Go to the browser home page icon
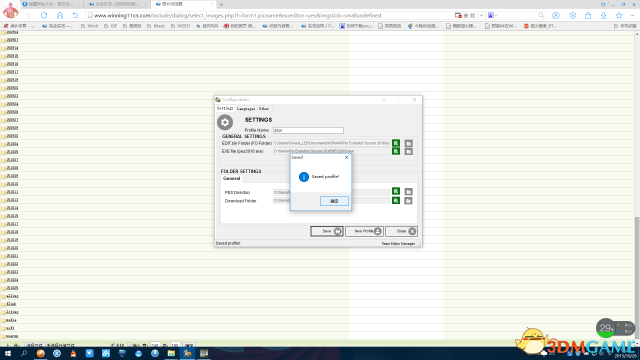Screen dimensions: 640x360 point(60,16)
